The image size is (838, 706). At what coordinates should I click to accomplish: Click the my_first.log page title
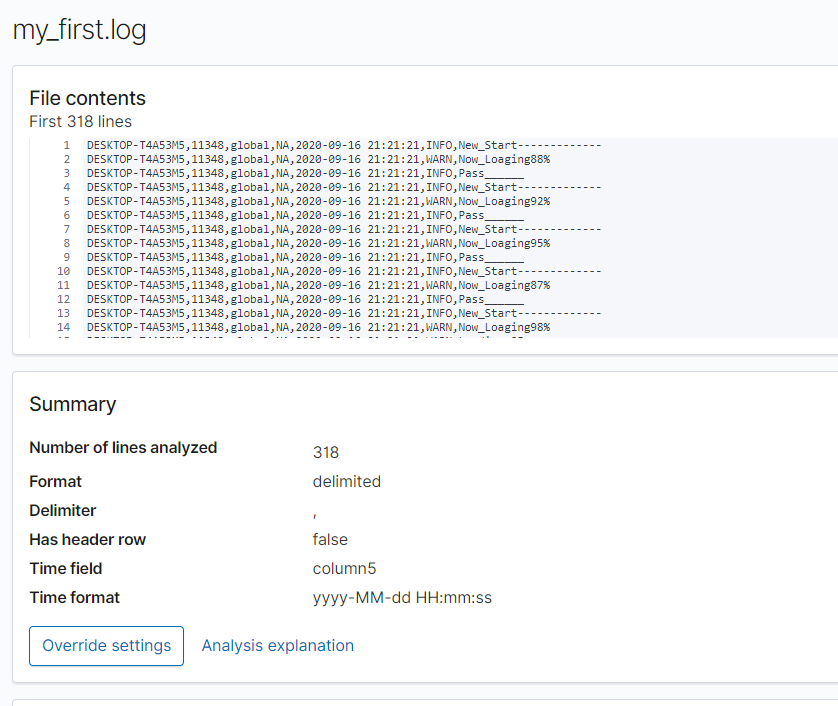tap(80, 30)
